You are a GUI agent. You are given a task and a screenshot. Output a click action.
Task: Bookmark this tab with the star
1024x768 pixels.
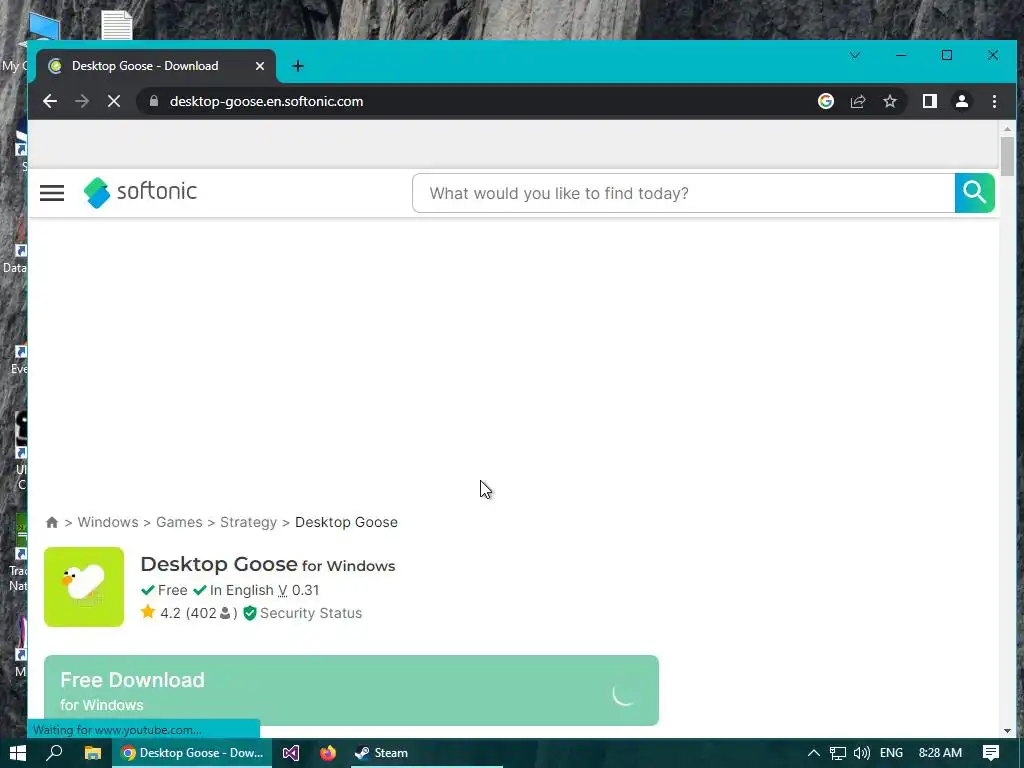[890, 101]
